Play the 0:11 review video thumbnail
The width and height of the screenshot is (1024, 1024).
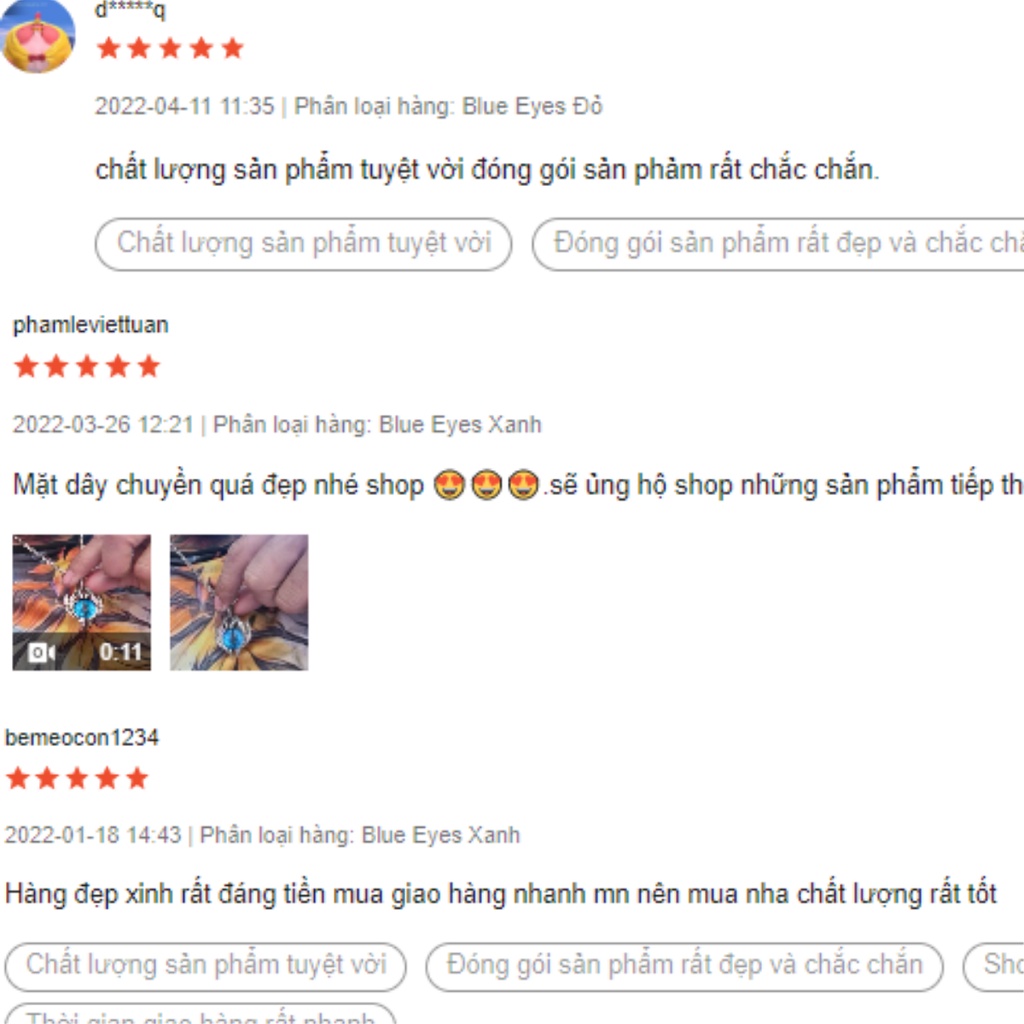pyautogui.click(x=82, y=602)
